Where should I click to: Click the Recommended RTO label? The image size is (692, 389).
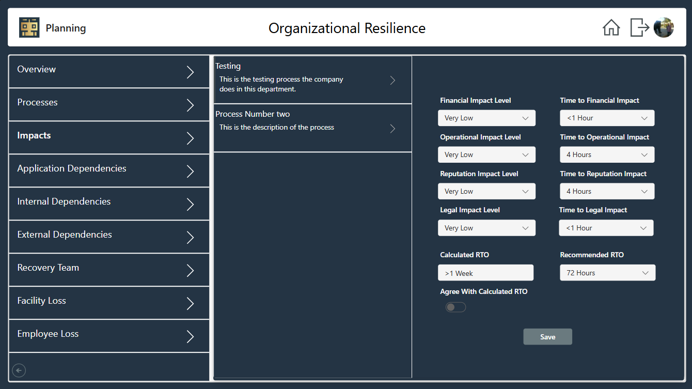592,255
